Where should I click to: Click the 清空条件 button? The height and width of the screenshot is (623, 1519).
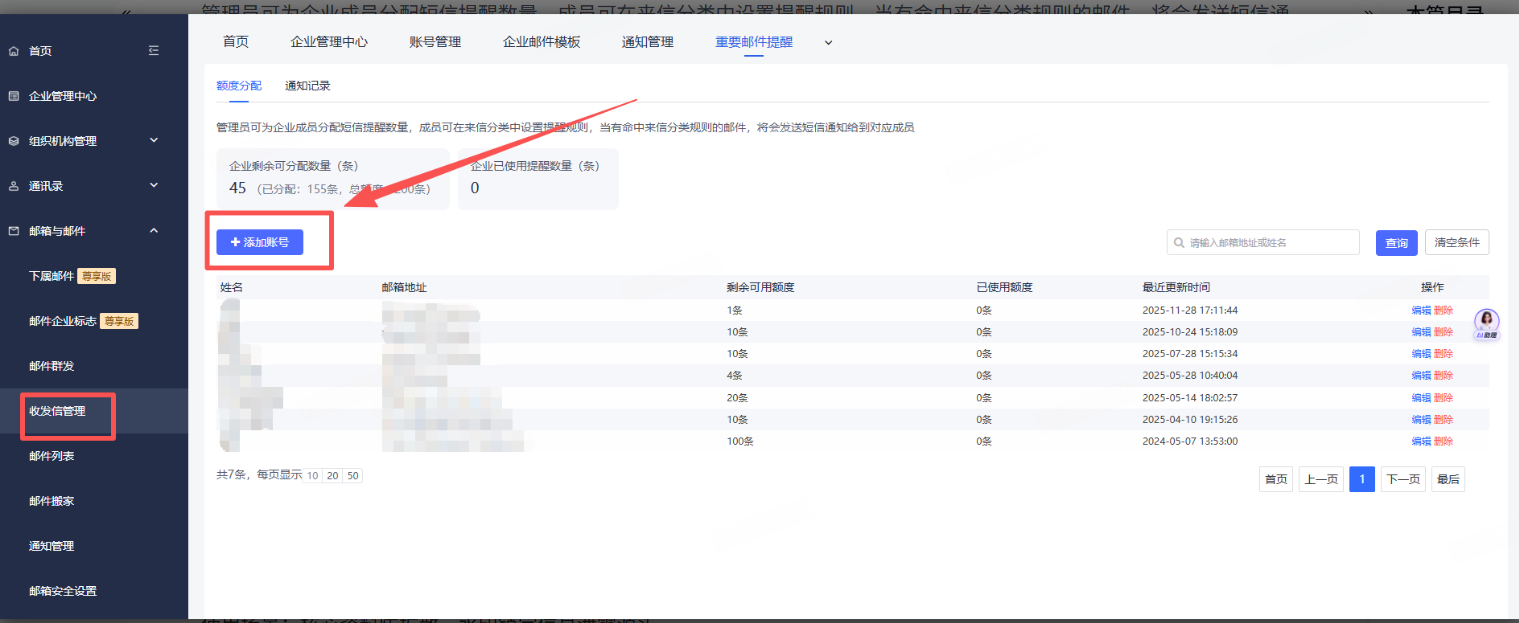coord(1457,242)
